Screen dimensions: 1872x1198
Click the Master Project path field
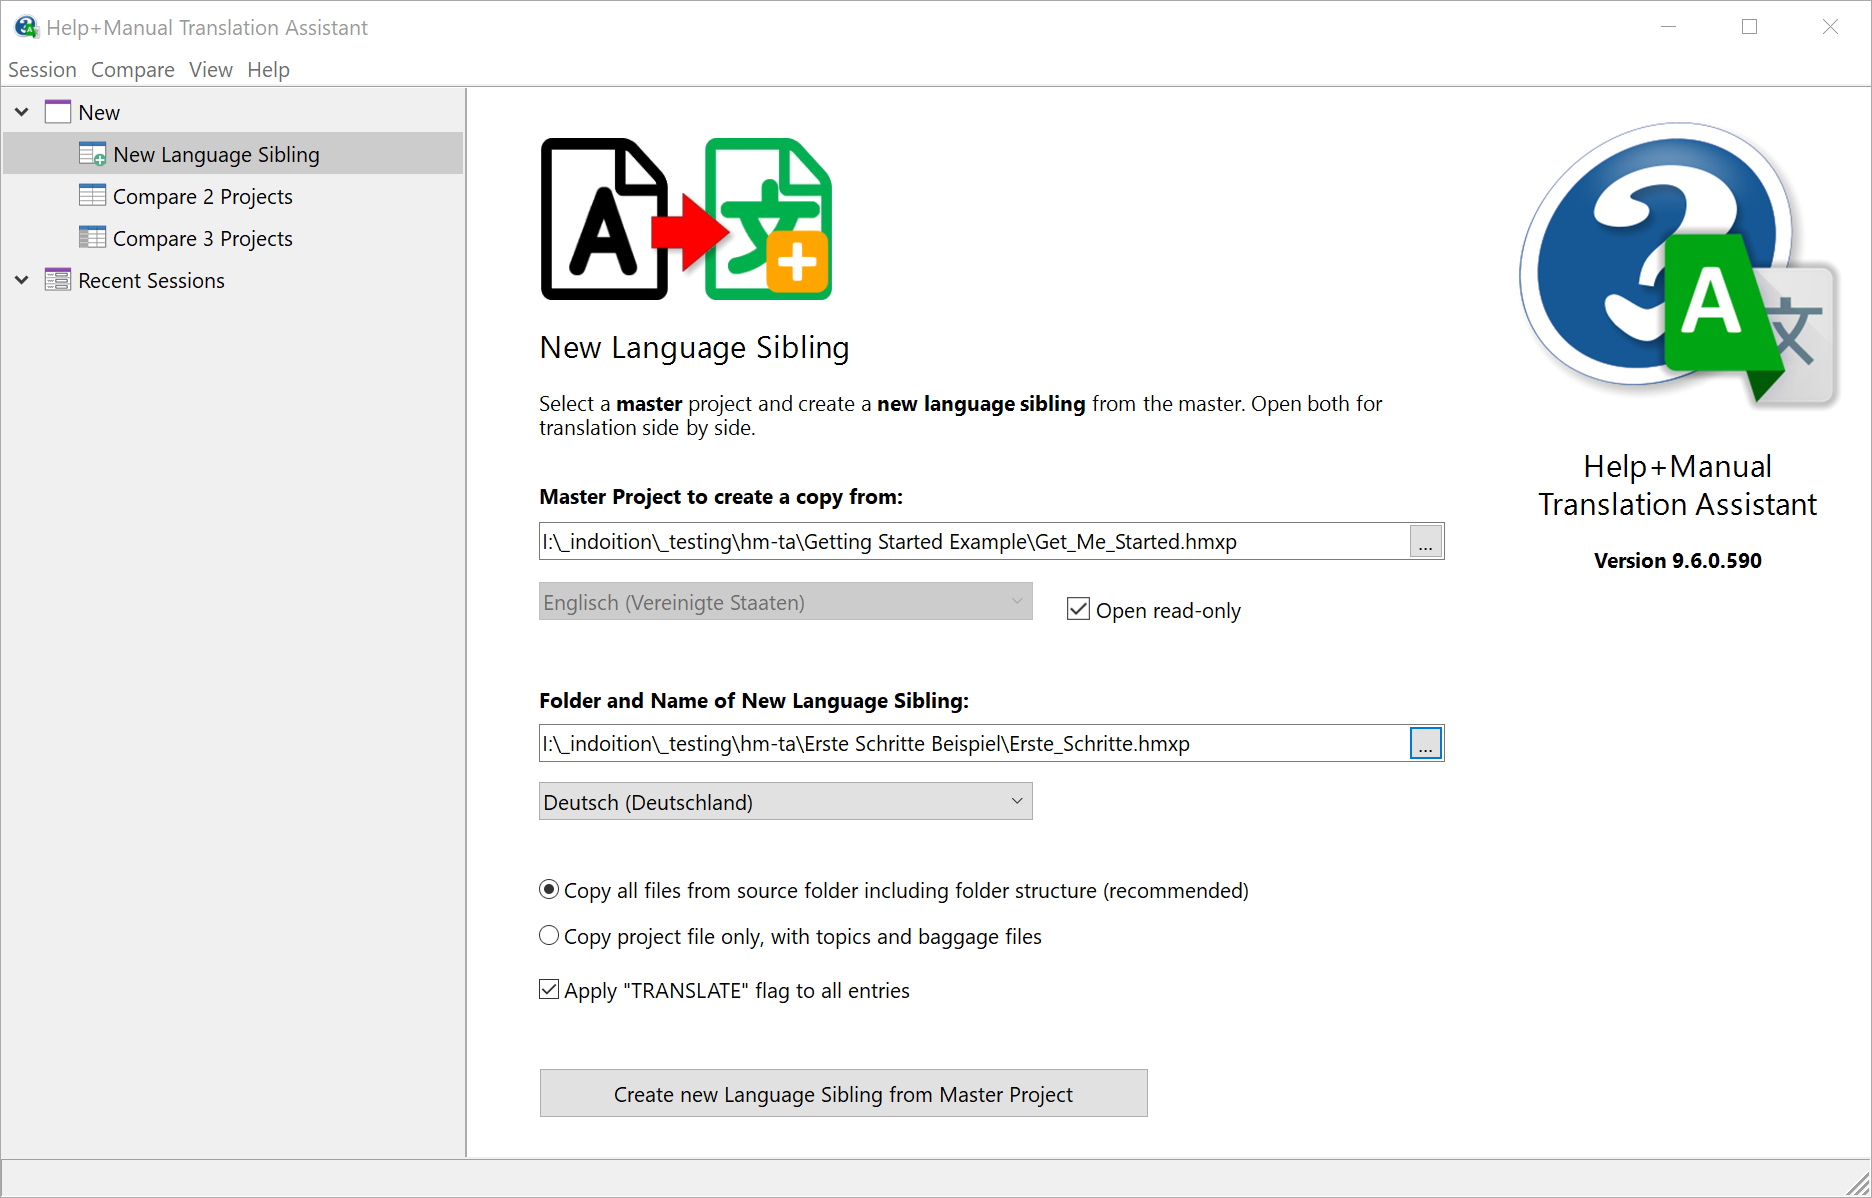974,542
